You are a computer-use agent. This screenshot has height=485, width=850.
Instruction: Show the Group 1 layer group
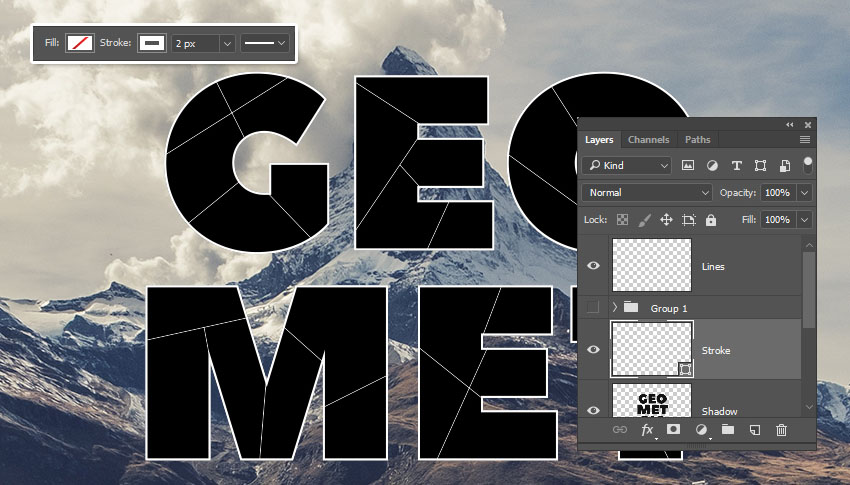(593, 307)
